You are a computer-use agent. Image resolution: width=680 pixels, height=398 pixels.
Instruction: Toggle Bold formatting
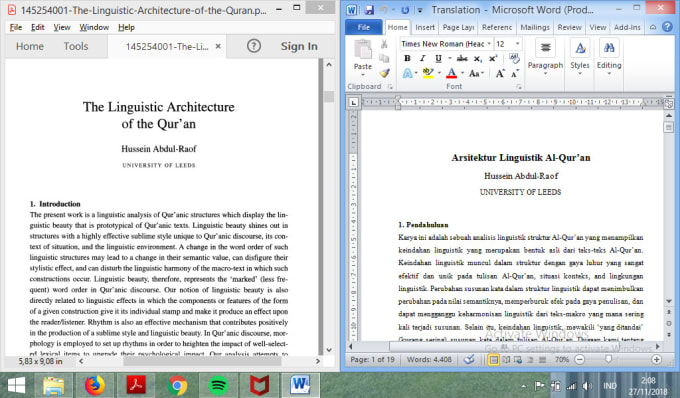pyautogui.click(x=407, y=58)
